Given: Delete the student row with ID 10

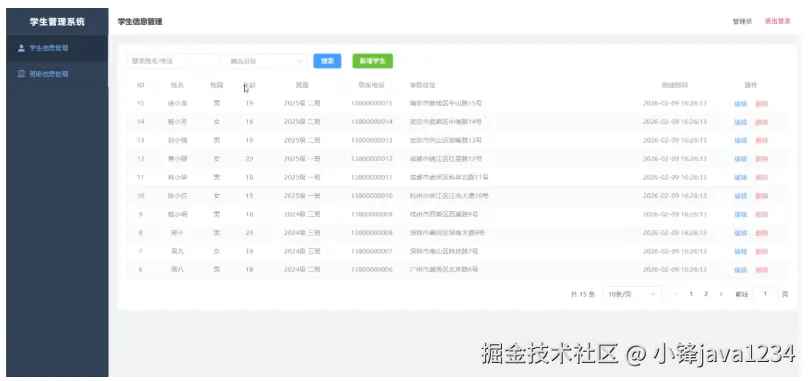Looking at the screenshot, I should pyautogui.click(x=762, y=196).
